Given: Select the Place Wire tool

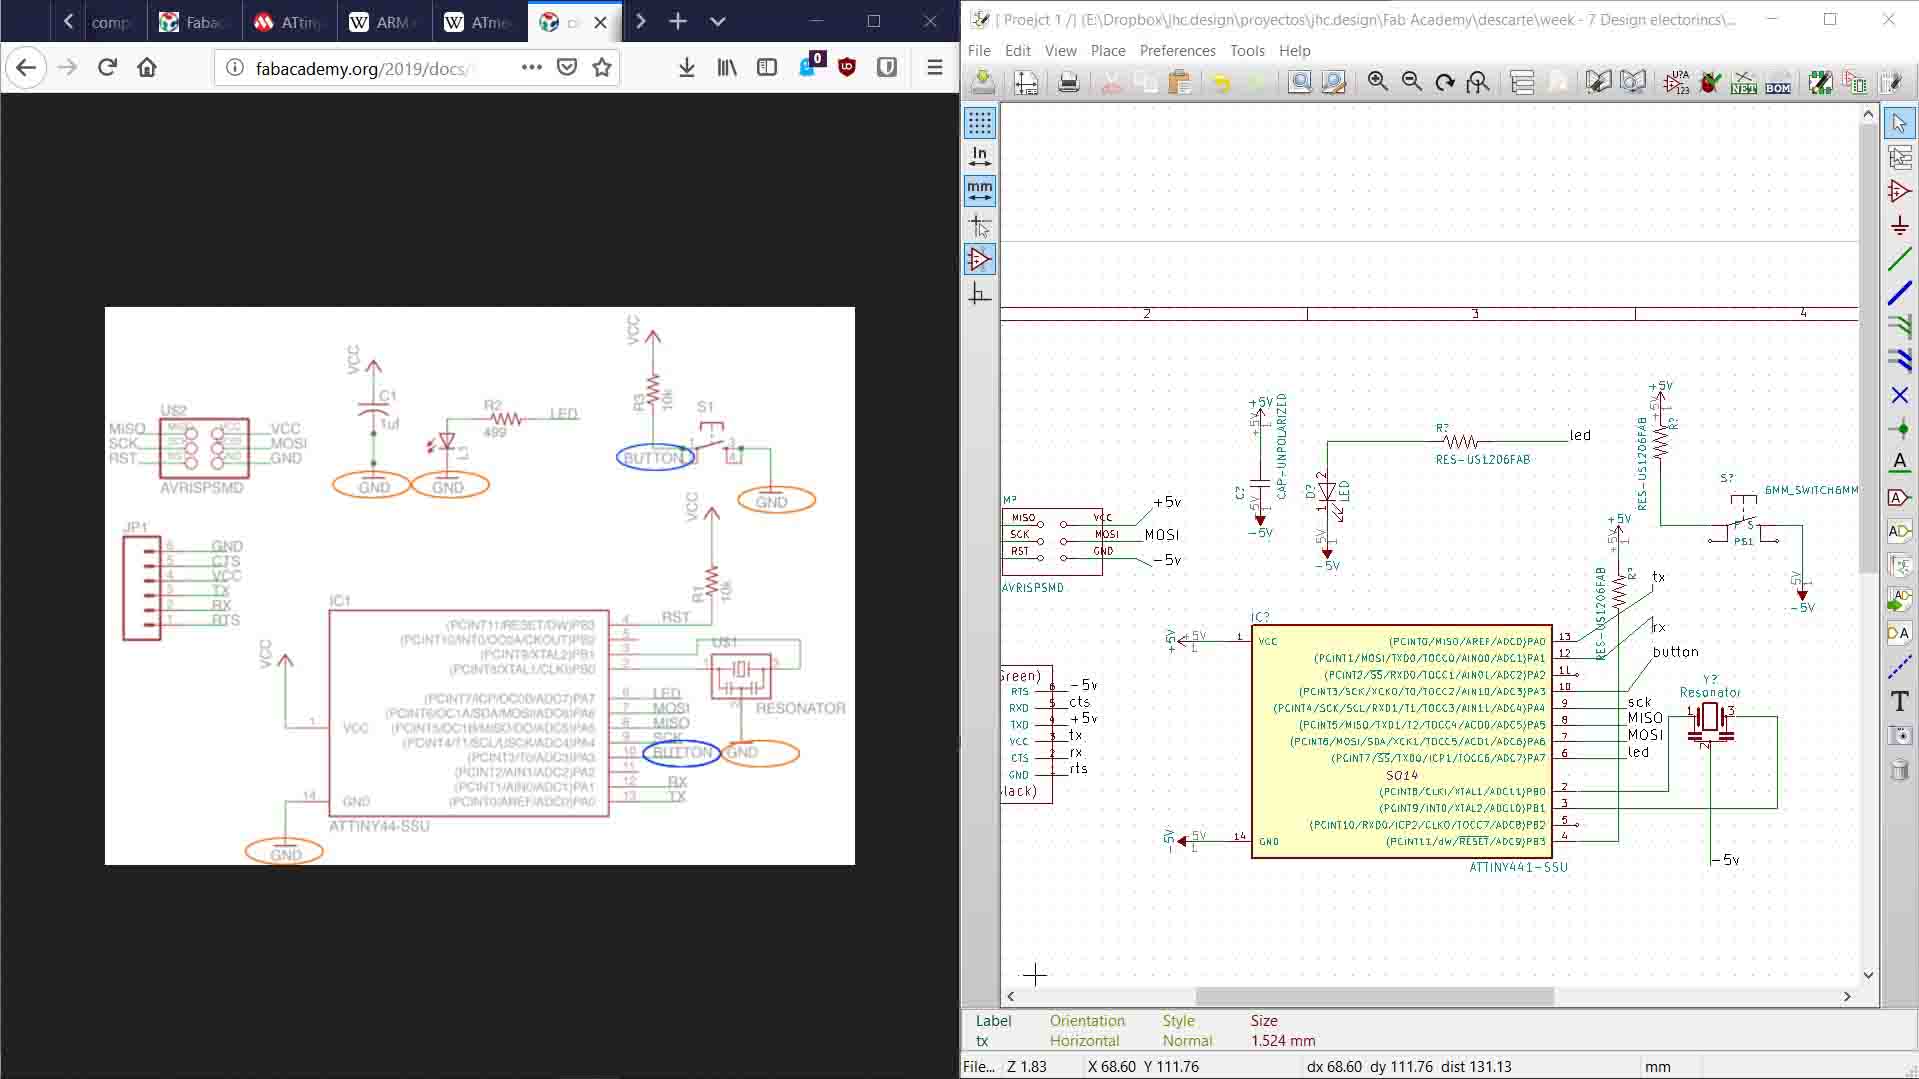Looking at the screenshot, I should tap(1898, 259).
